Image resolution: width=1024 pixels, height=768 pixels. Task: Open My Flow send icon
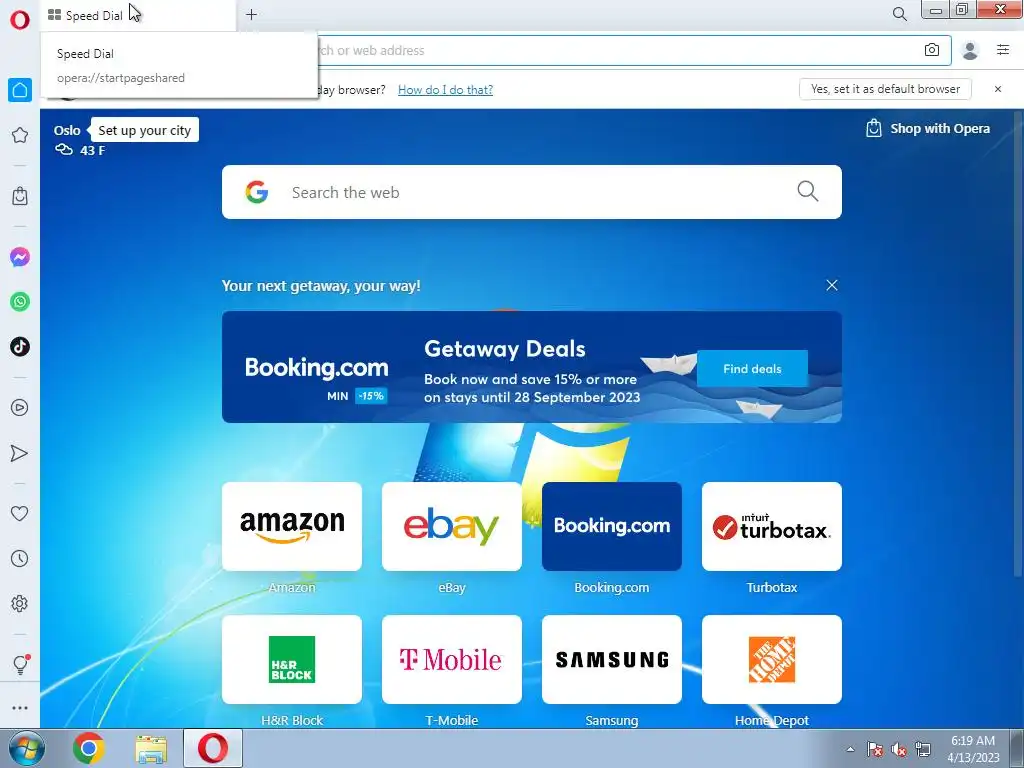20,453
